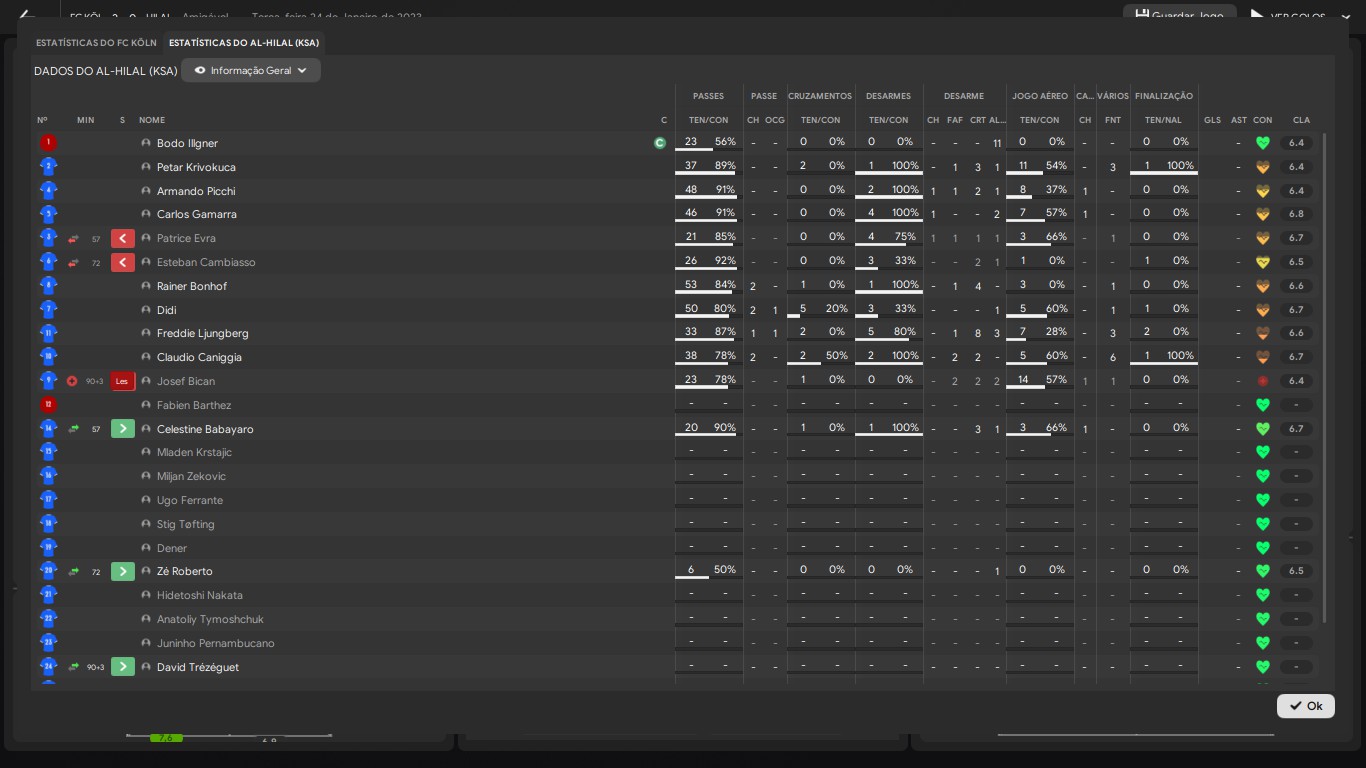Viewport: 1366px width, 768px height.
Task: Sort by the GLS column header
Action: pos(1213,120)
